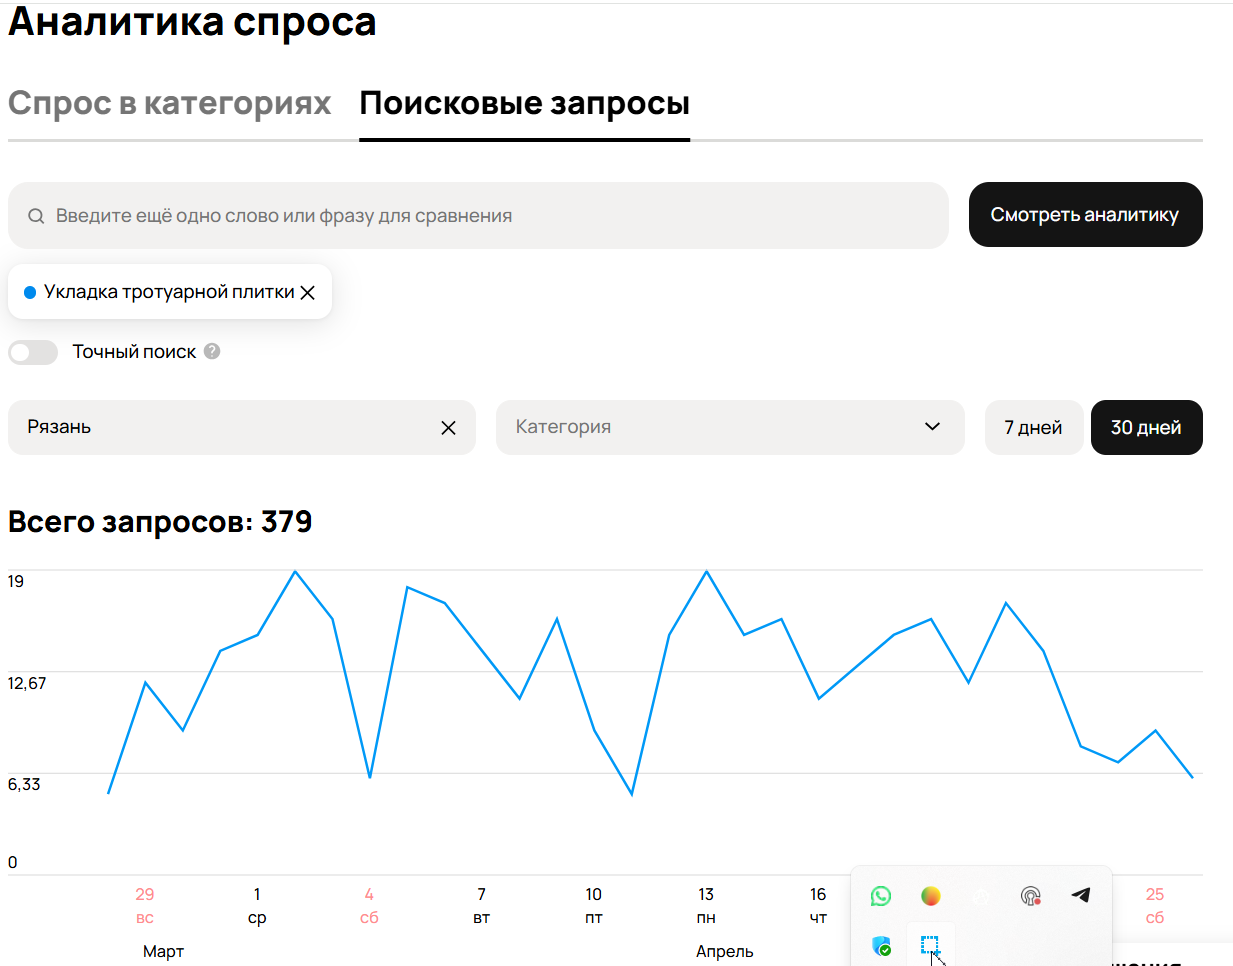Select the 7 дней period
1233x966 pixels.
point(1033,428)
